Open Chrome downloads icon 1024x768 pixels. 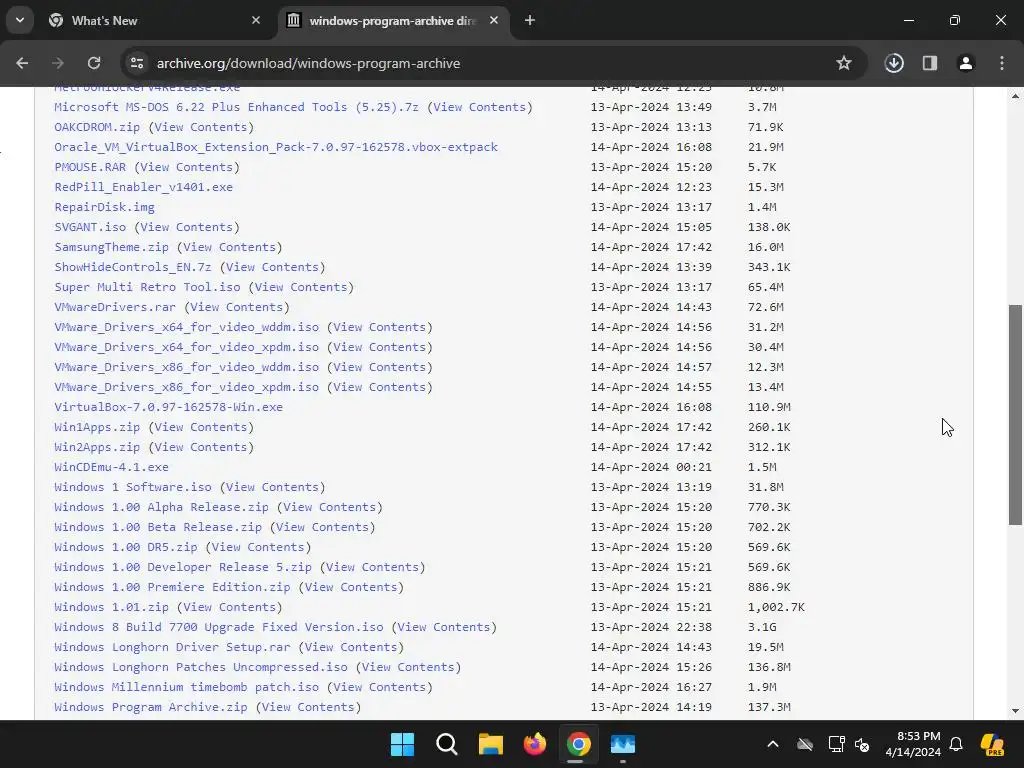coord(894,63)
